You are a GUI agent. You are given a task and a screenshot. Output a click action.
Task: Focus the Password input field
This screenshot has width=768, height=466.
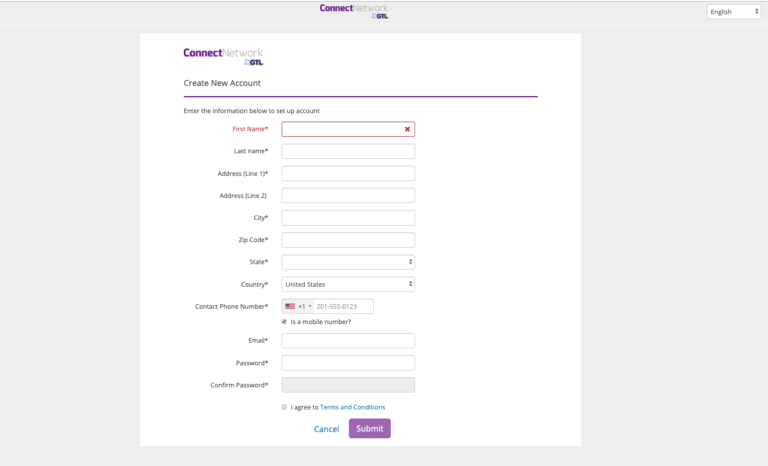[348, 363]
